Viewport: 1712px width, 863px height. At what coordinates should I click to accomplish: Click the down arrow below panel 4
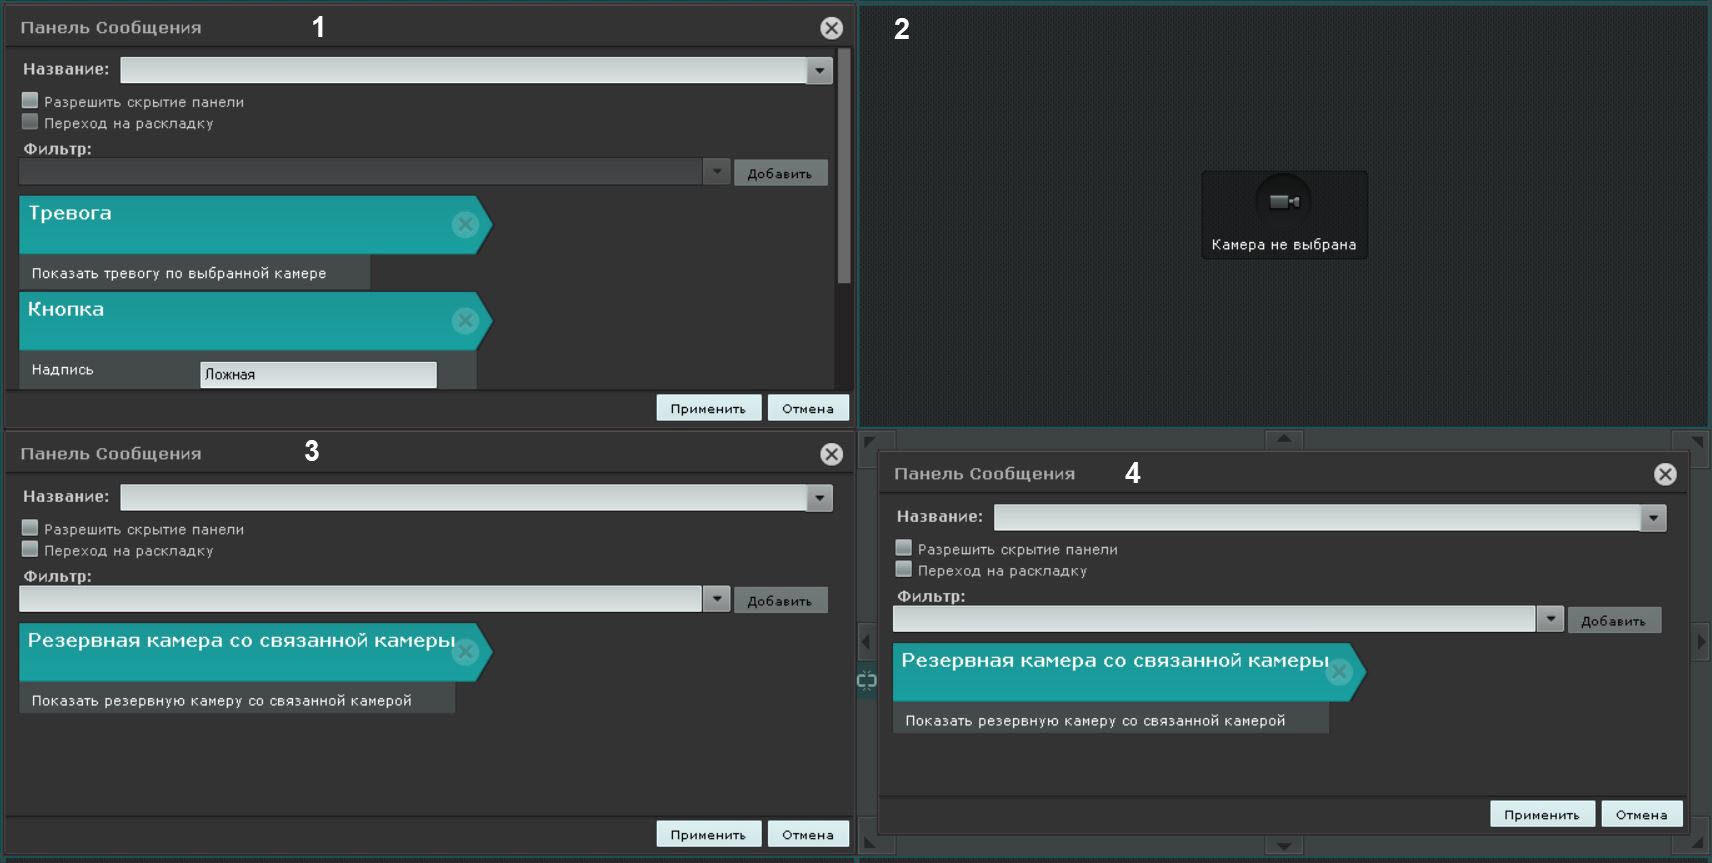click(x=1284, y=846)
